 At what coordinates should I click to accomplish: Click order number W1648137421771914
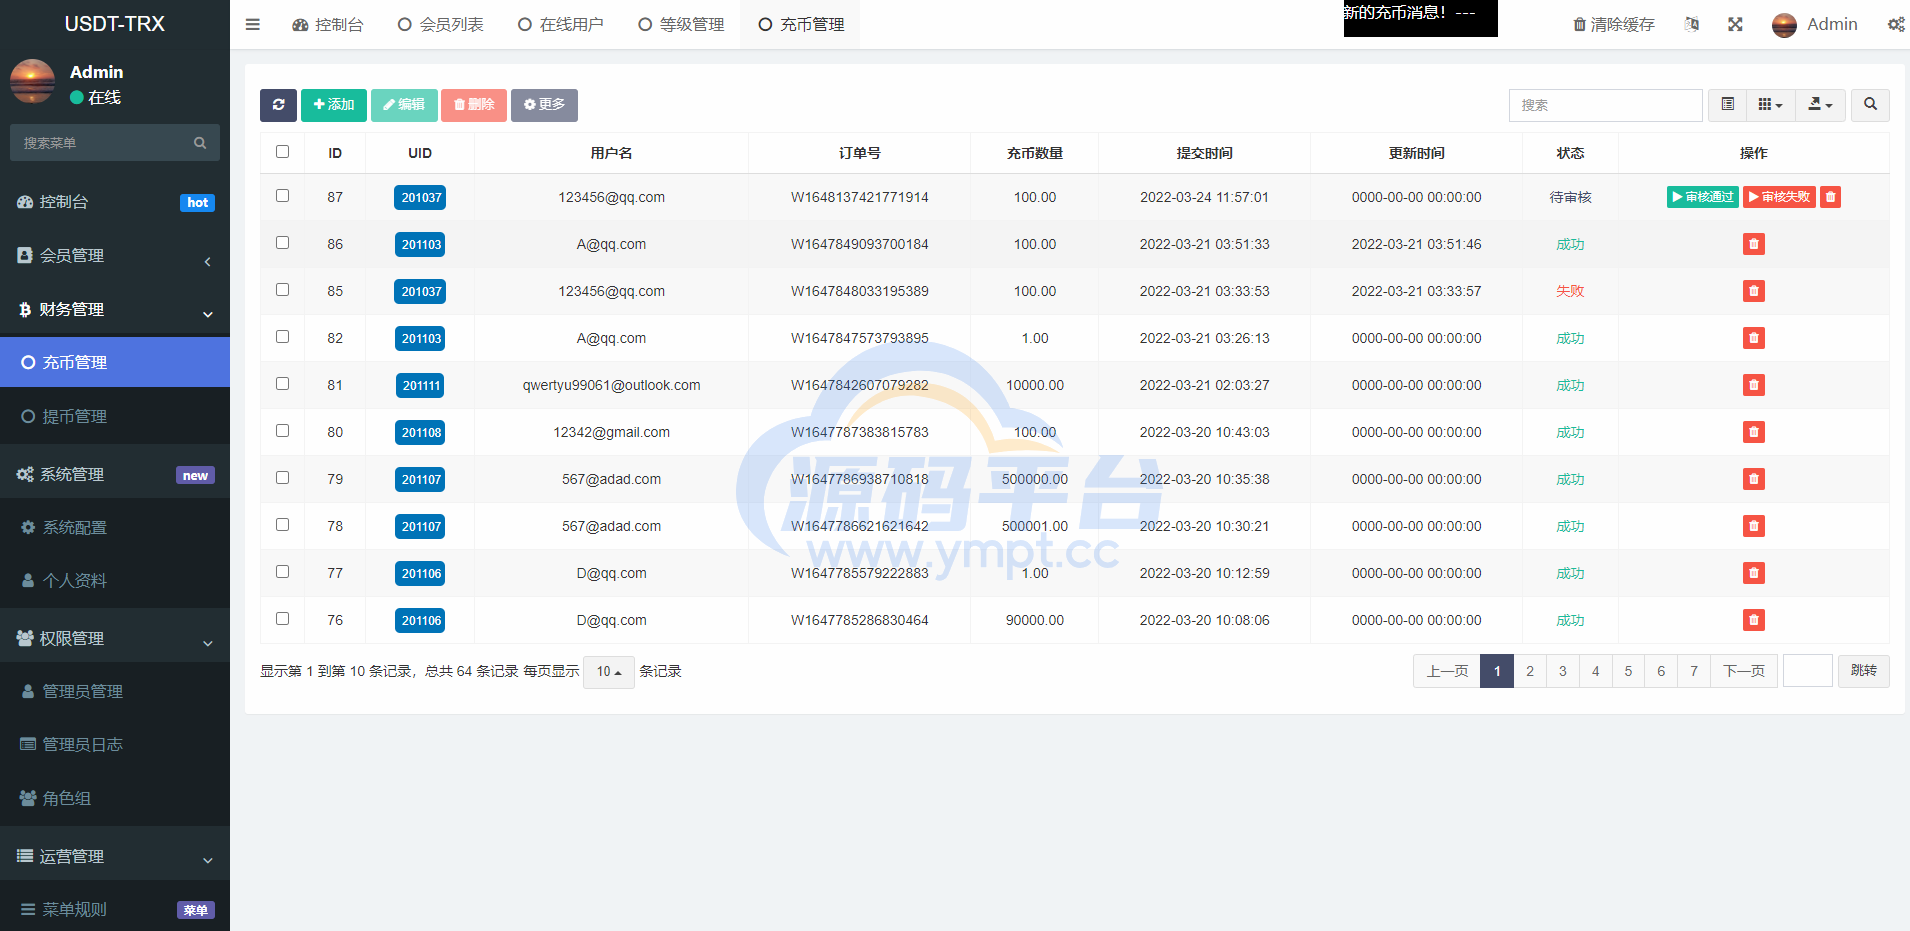(x=860, y=197)
